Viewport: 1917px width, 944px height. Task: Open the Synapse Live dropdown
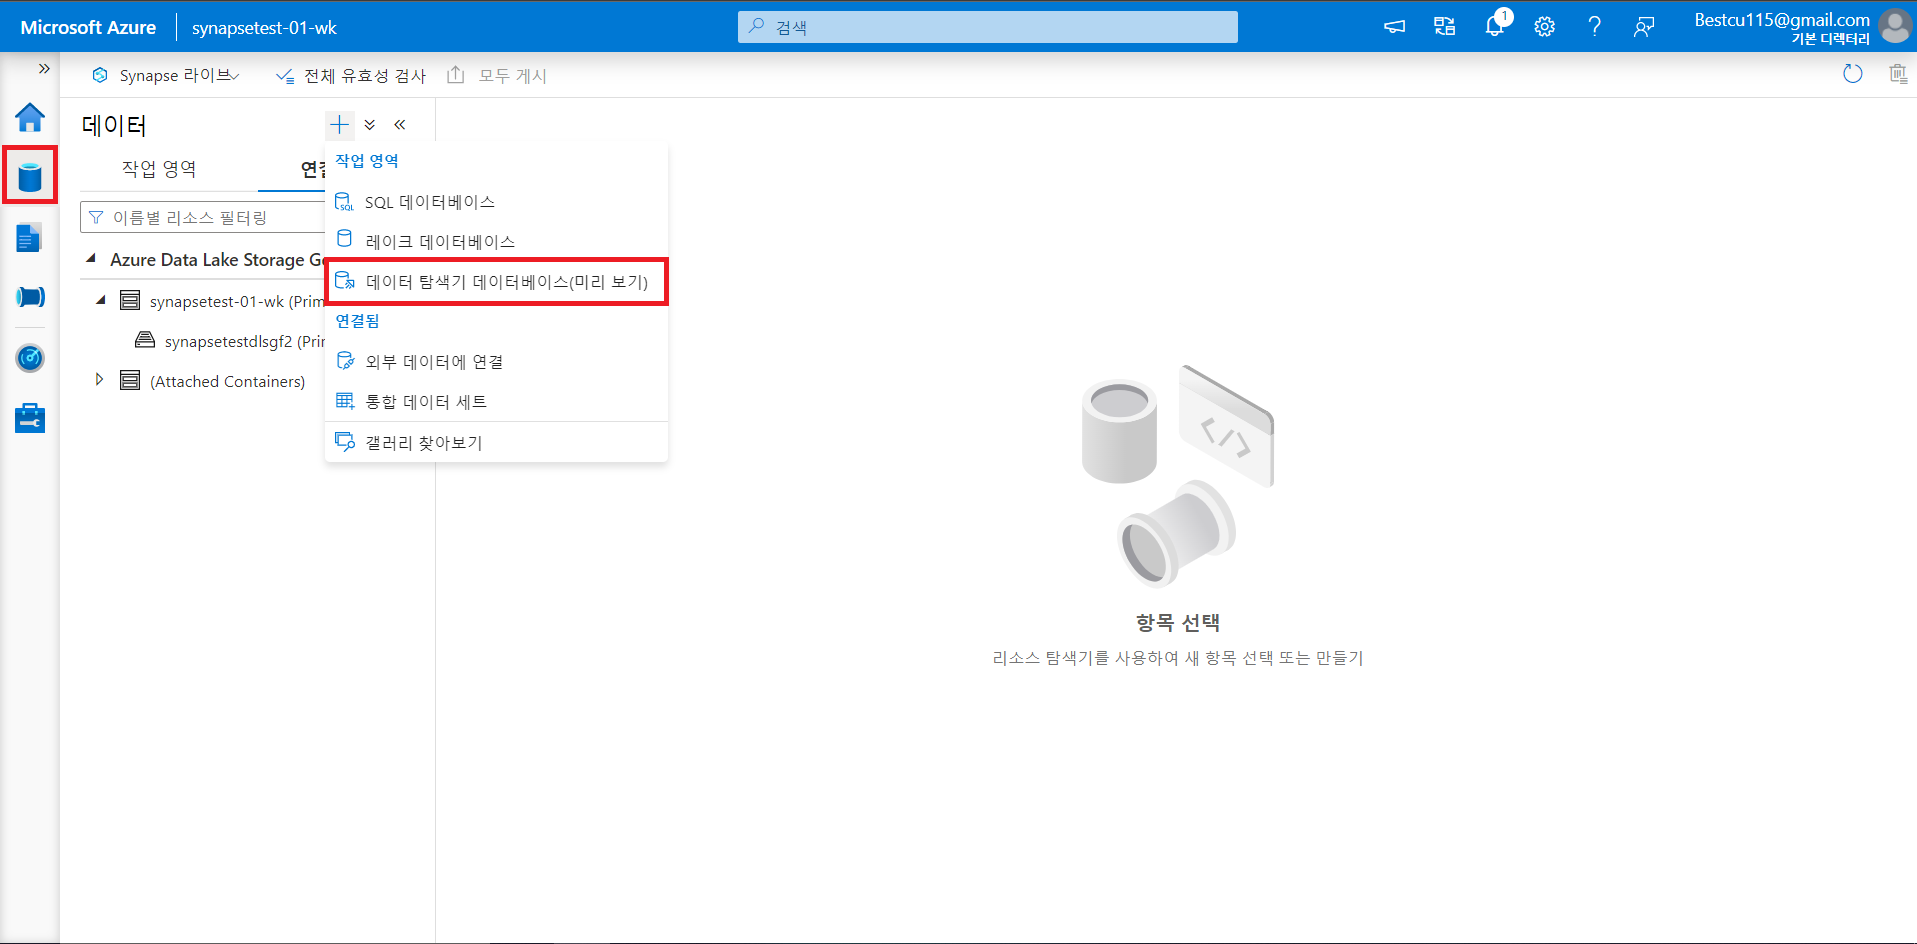(166, 76)
